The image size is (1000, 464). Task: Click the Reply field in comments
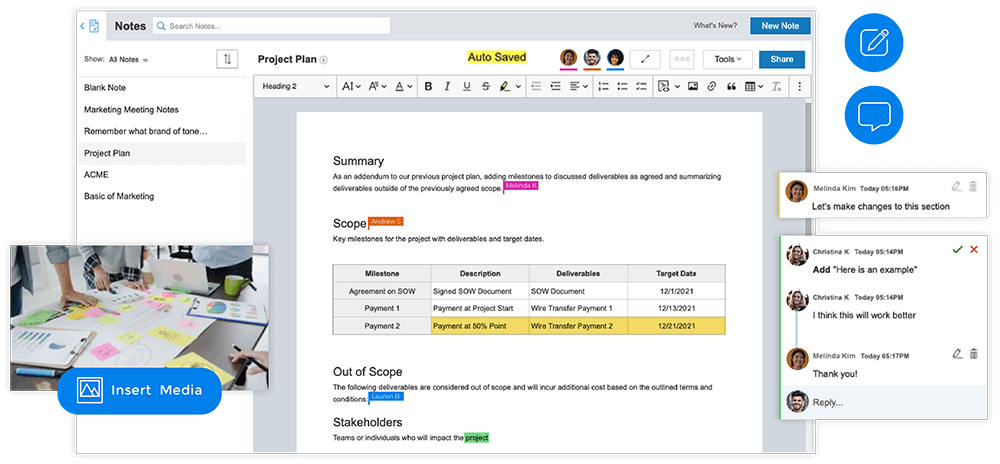[884, 402]
